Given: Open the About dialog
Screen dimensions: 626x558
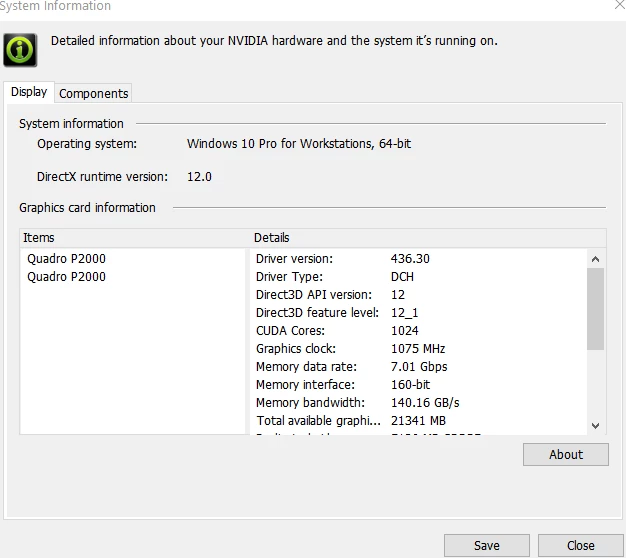Looking at the screenshot, I should pos(566,454).
